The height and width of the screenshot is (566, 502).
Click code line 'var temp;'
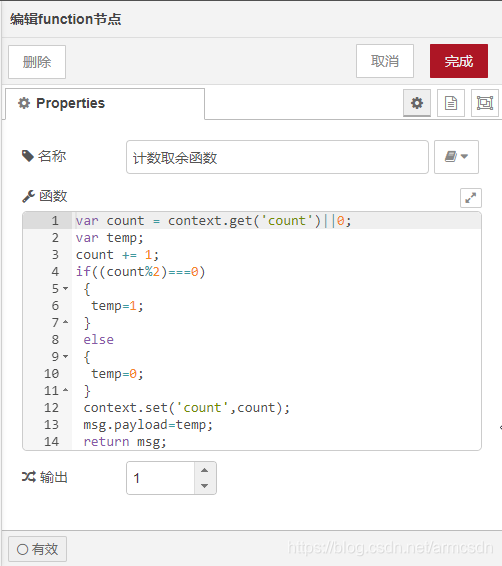click(x=109, y=238)
